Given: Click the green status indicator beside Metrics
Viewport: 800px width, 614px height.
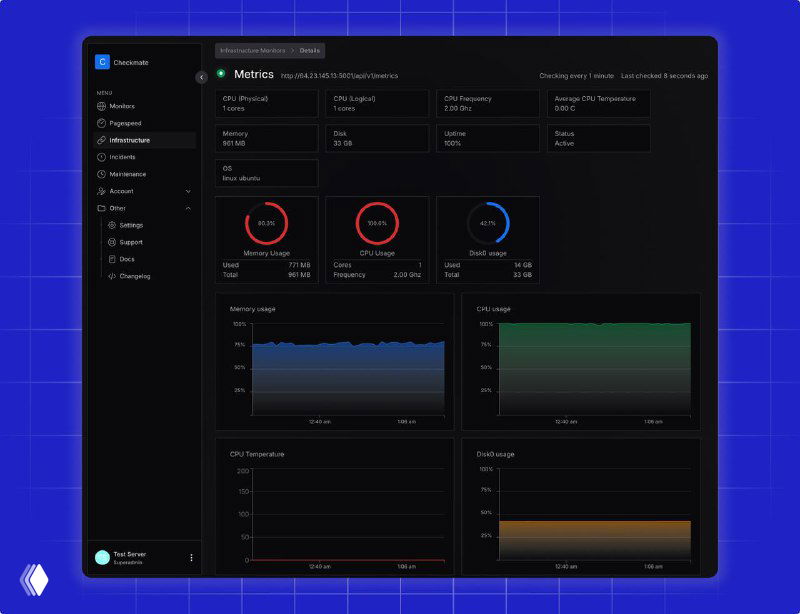Looking at the screenshot, I should coord(221,73).
